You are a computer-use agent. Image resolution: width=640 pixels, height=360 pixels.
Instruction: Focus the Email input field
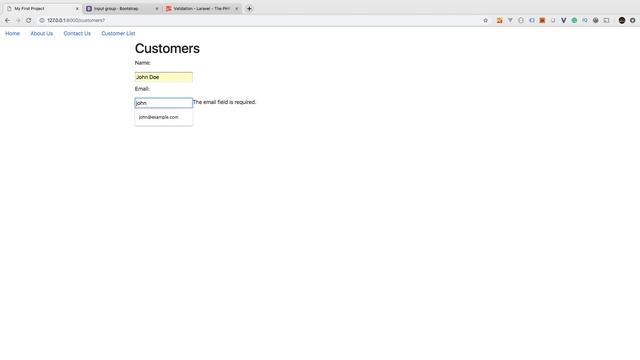click(x=164, y=103)
